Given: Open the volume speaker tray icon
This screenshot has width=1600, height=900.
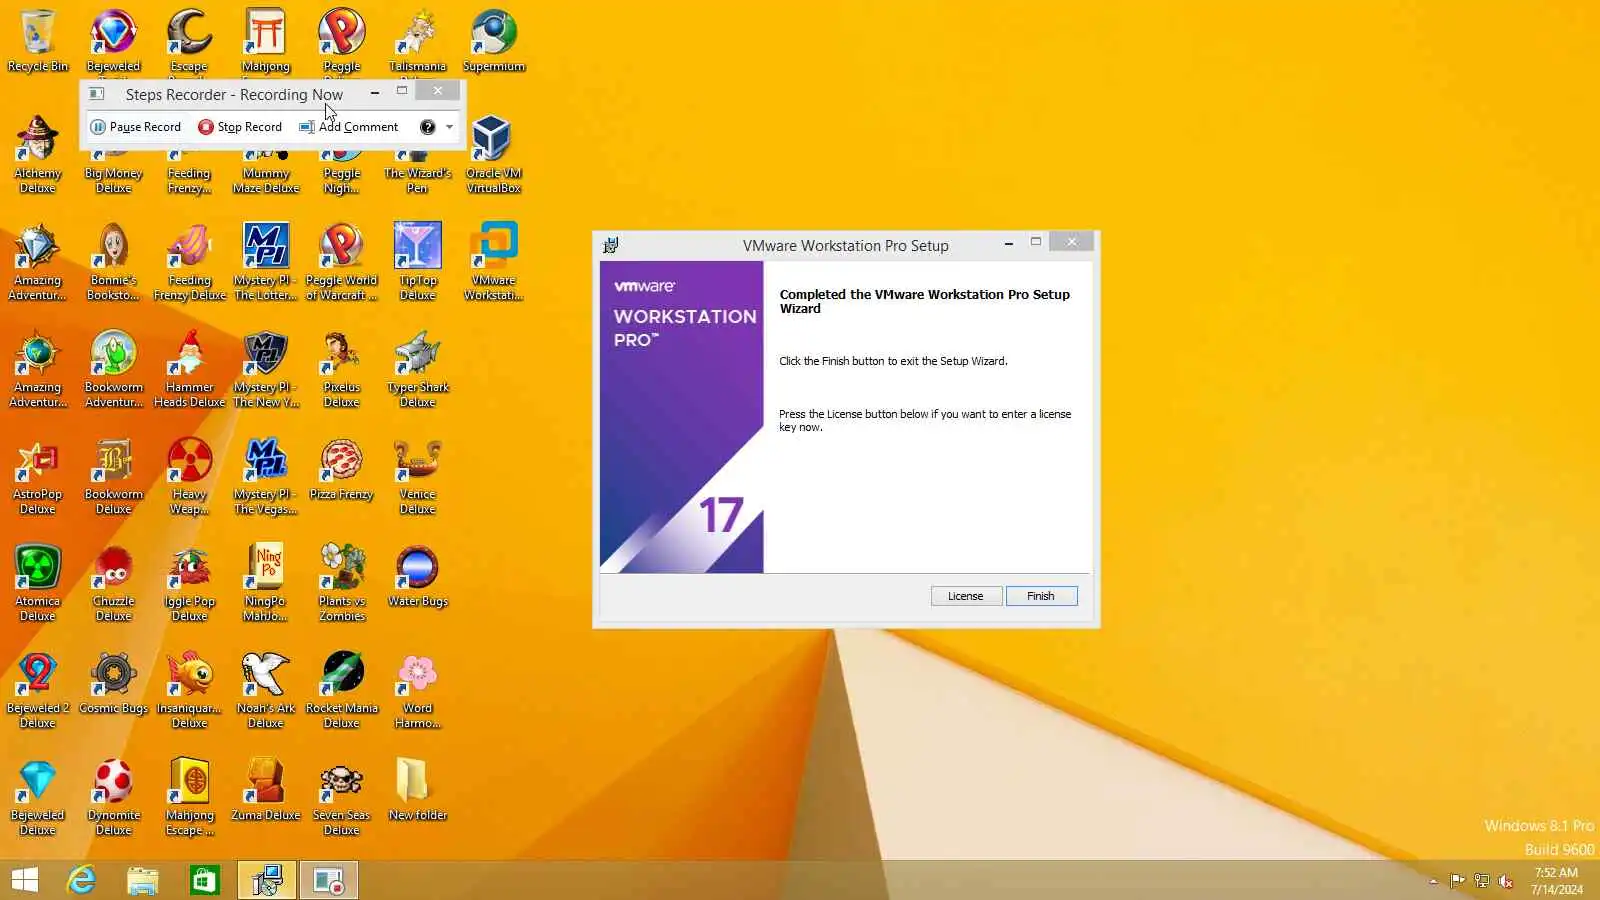Looking at the screenshot, I should (x=1505, y=881).
